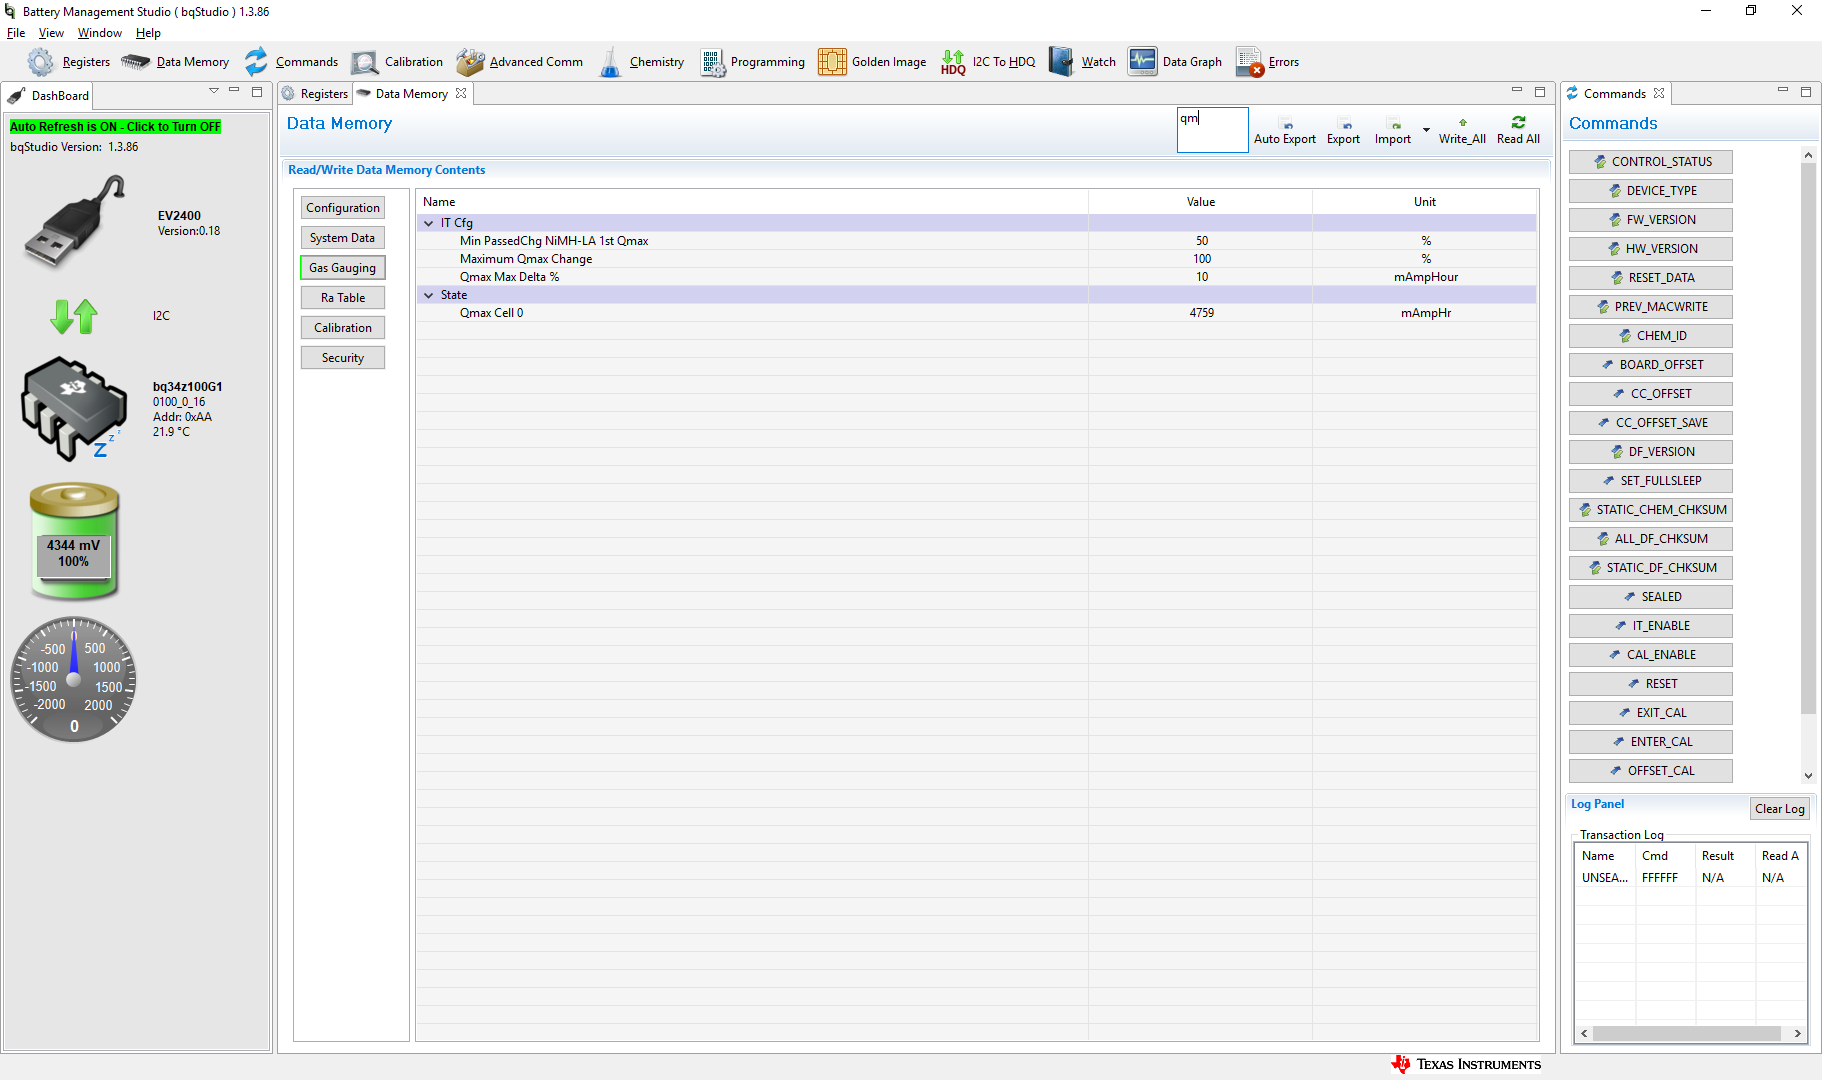The image size is (1822, 1080).
Task: Click the Import icon in Data Memory
Action: (x=1395, y=125)
